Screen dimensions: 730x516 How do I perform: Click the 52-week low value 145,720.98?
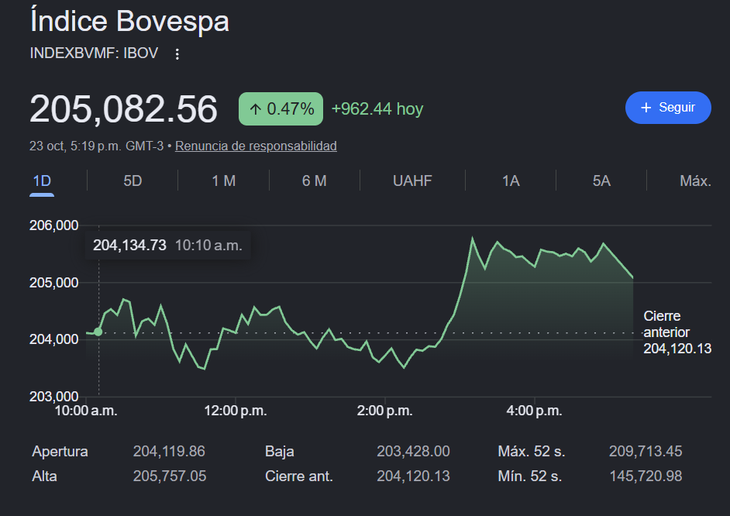[x=646, y=476]
